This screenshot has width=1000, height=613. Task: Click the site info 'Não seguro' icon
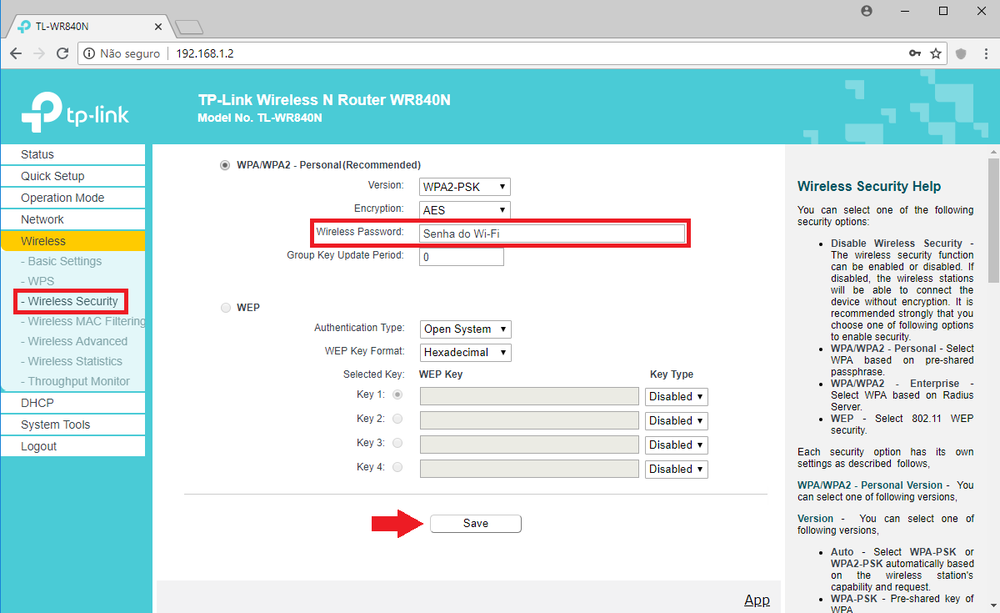(x=89, y=54)
